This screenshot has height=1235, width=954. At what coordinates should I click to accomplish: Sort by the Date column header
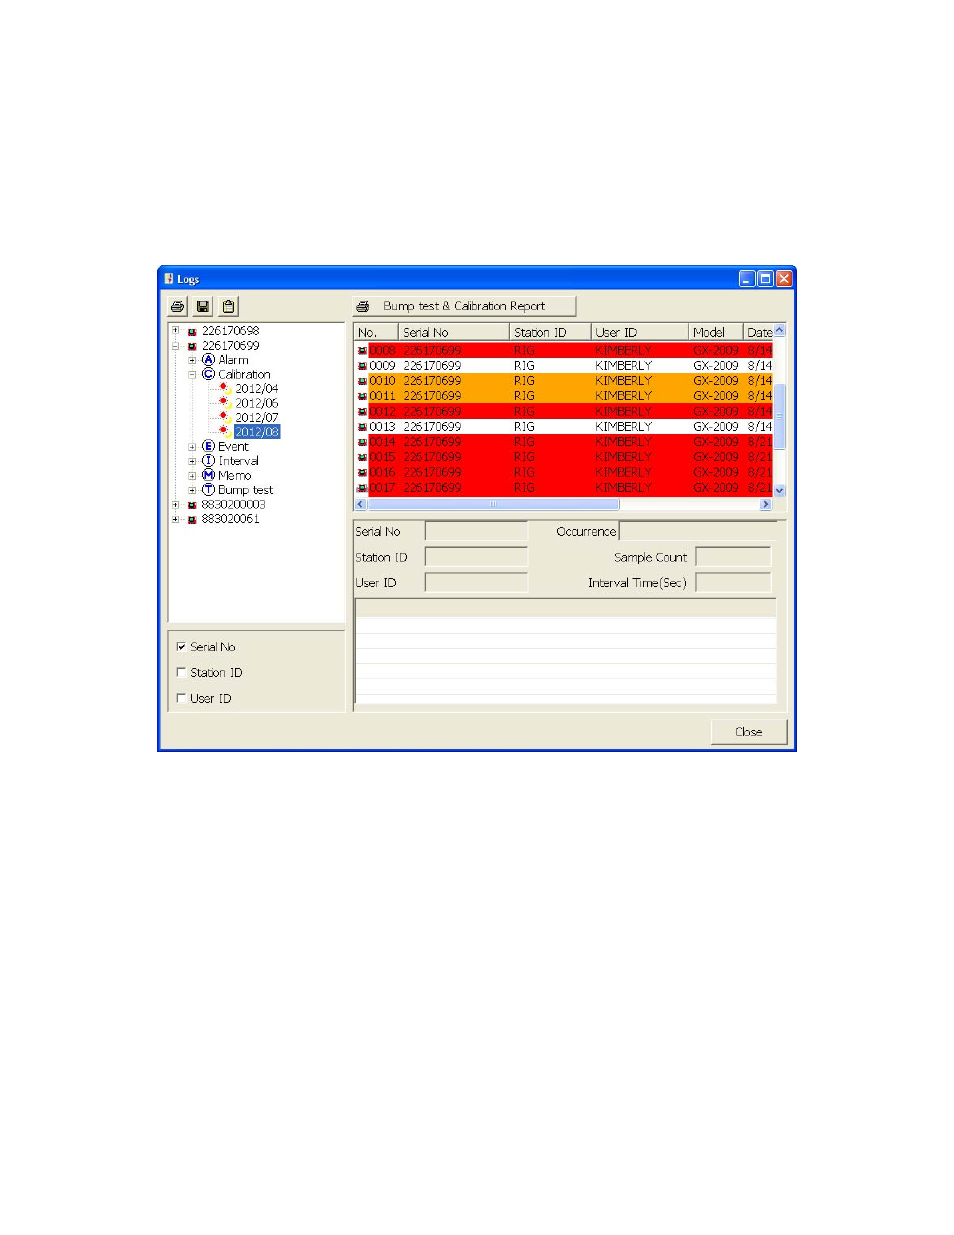point(758,332)
